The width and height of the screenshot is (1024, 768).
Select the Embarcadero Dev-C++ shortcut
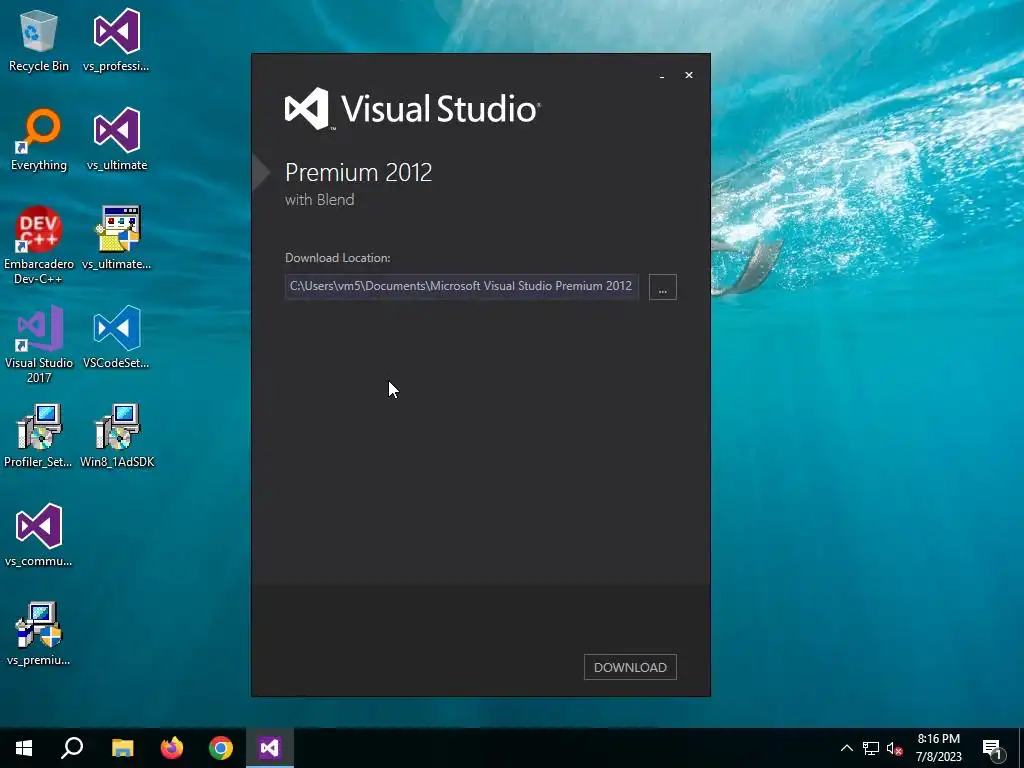[x=39, y=246]
